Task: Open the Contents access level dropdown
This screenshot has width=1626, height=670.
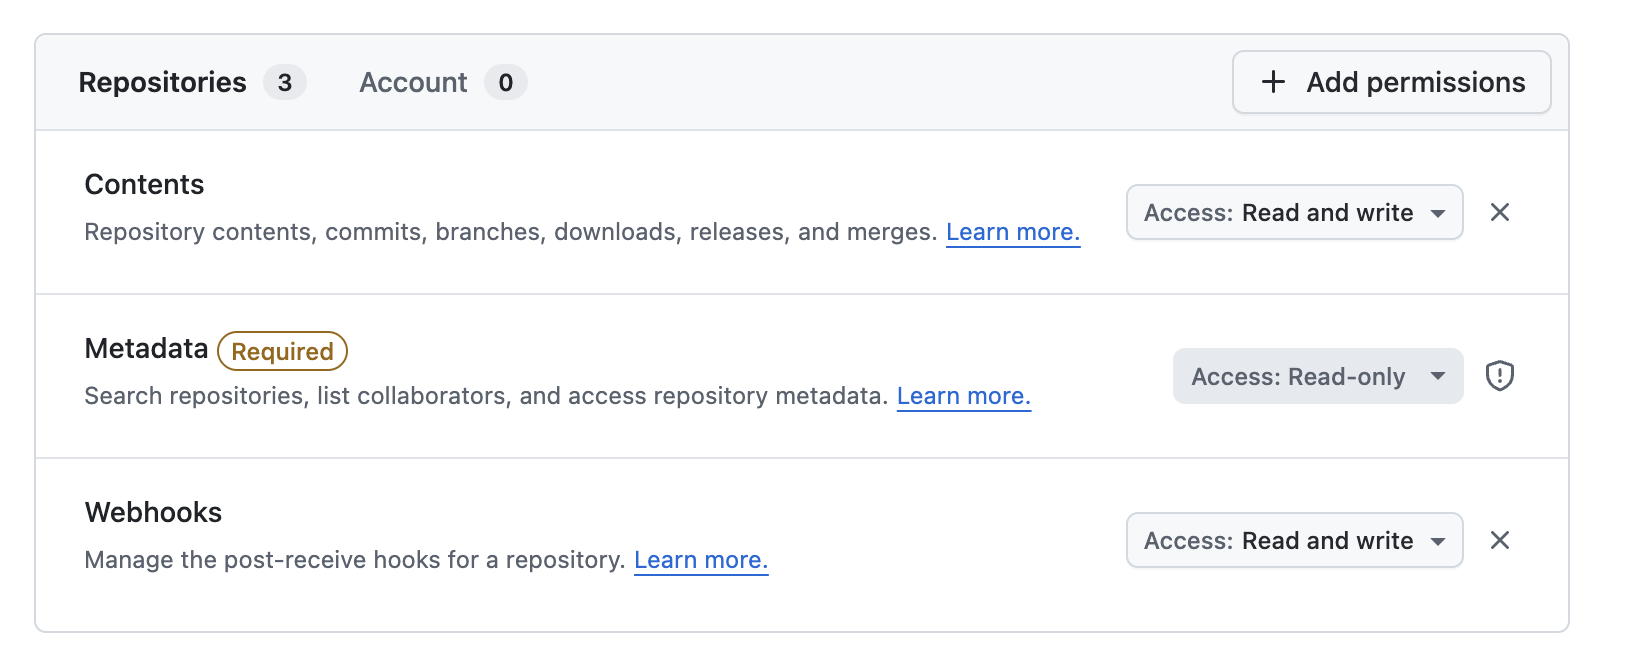Action: (1294, 212)
